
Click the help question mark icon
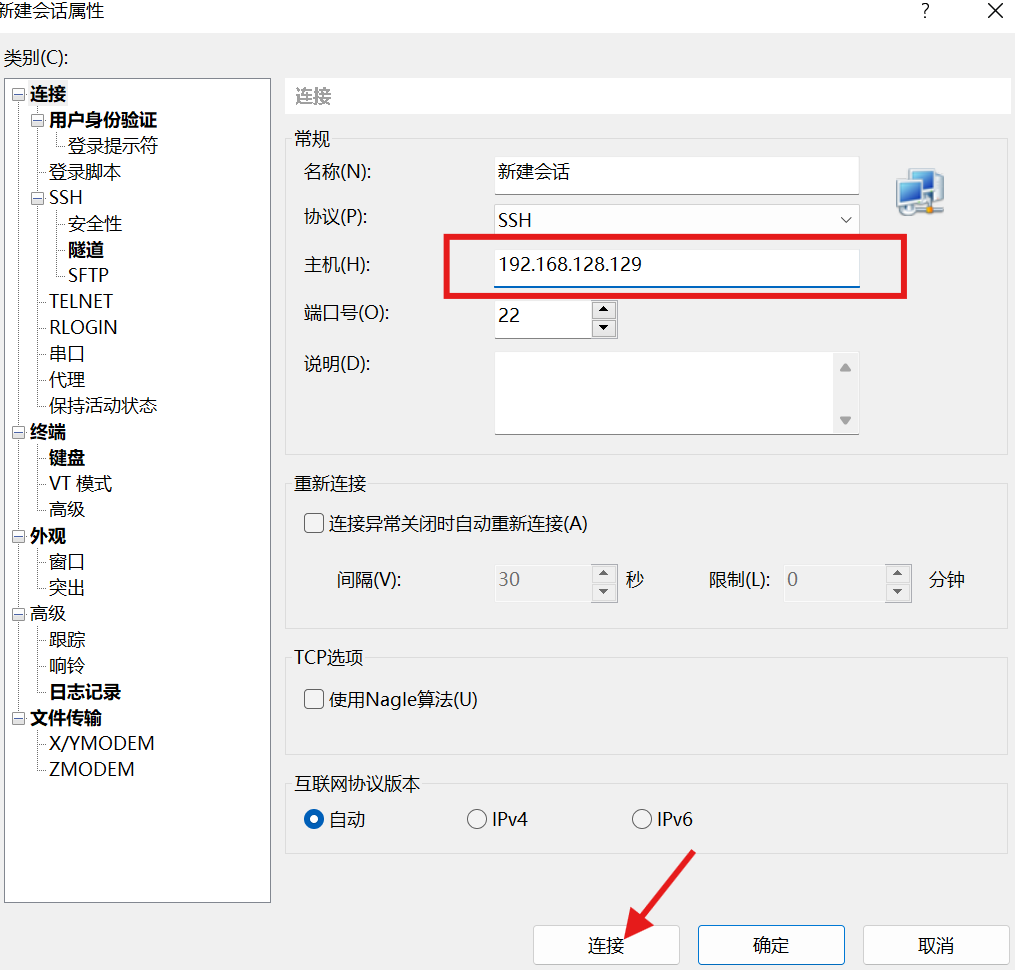[925, 12]
